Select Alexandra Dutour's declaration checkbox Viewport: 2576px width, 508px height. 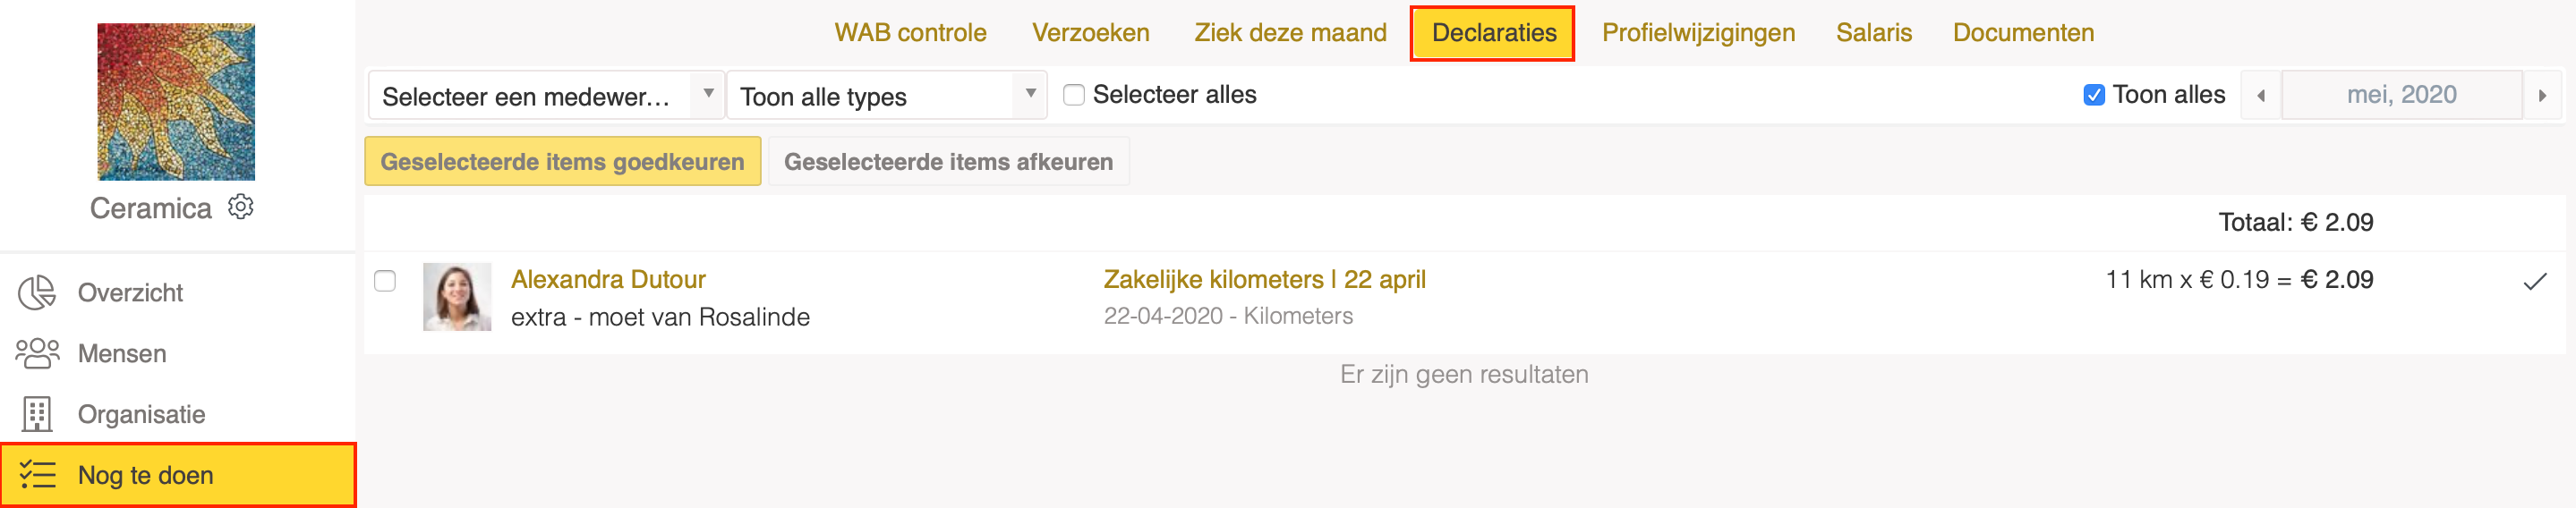(x=385, y=281)
